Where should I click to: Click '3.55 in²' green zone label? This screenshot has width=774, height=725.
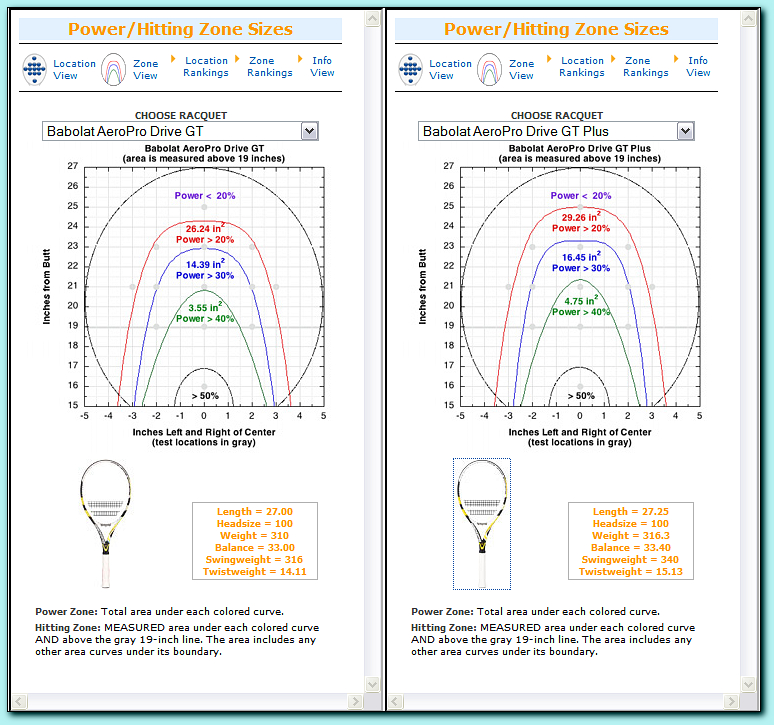[205, 307]
